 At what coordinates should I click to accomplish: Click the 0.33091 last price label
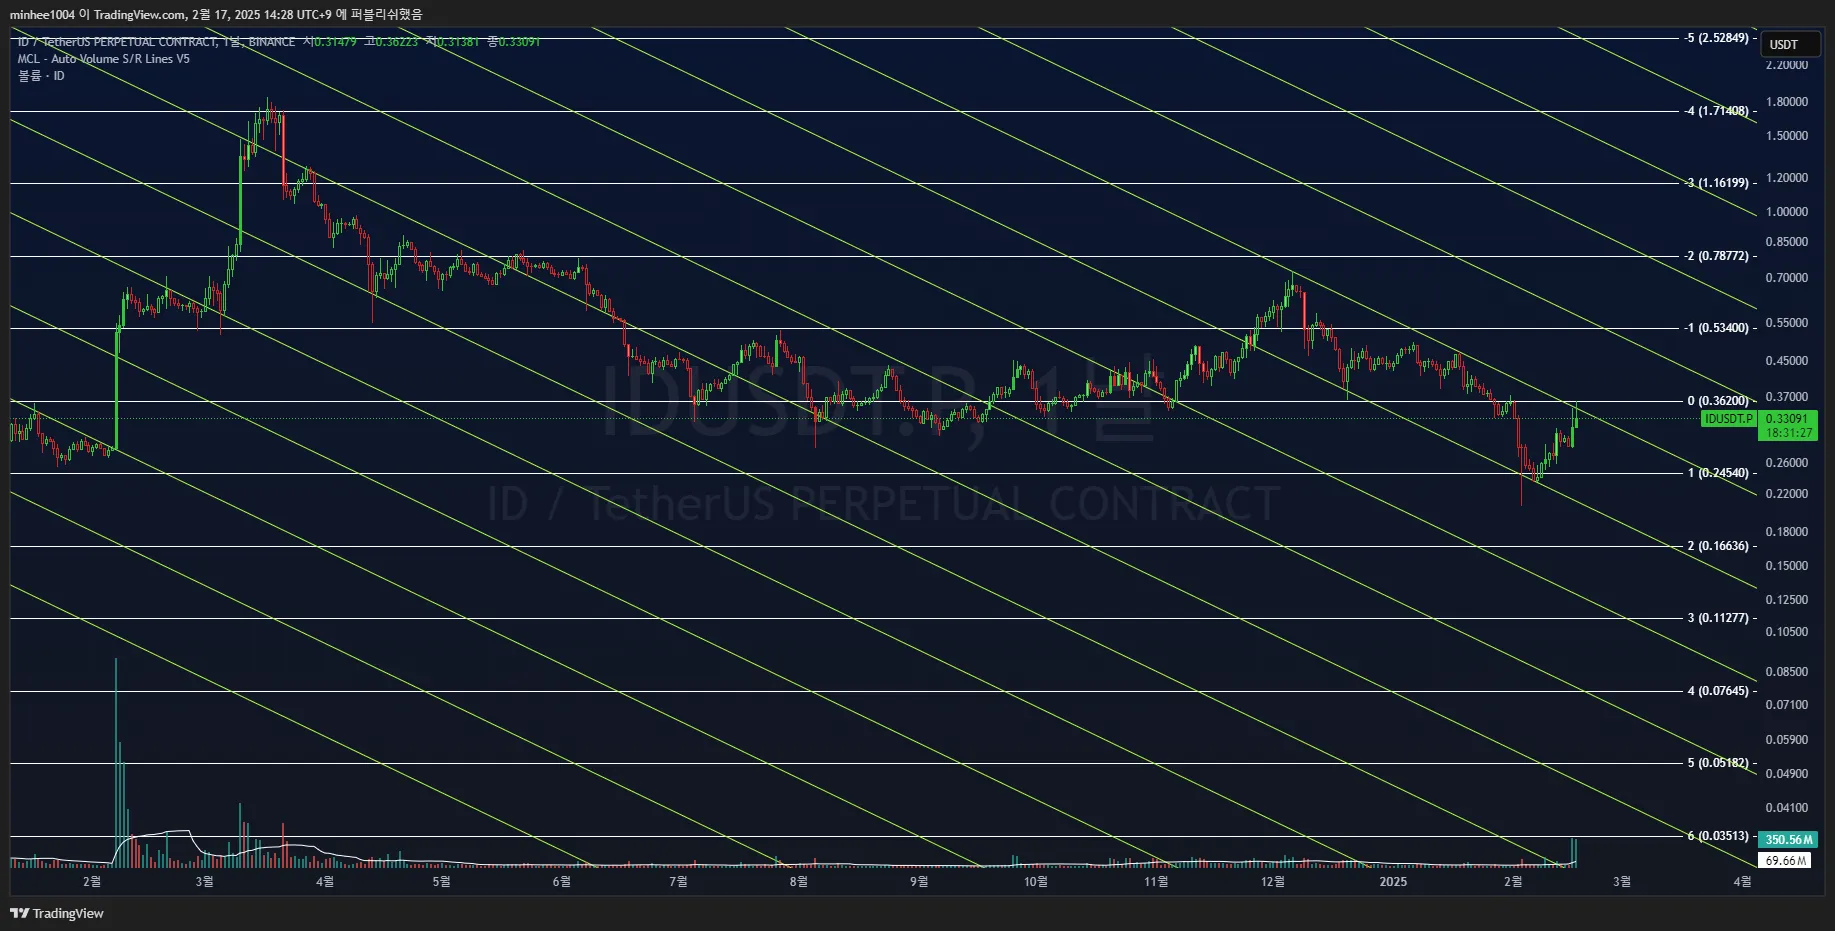[1788, 419]
